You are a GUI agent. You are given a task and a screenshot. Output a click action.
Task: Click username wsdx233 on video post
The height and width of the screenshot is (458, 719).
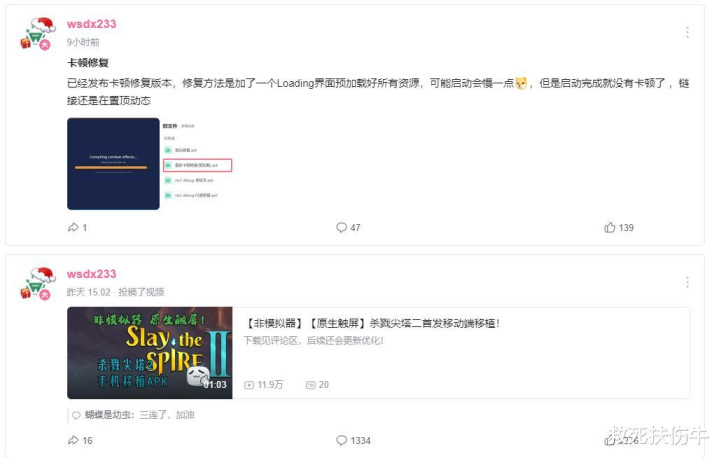[x=91, y=274]
